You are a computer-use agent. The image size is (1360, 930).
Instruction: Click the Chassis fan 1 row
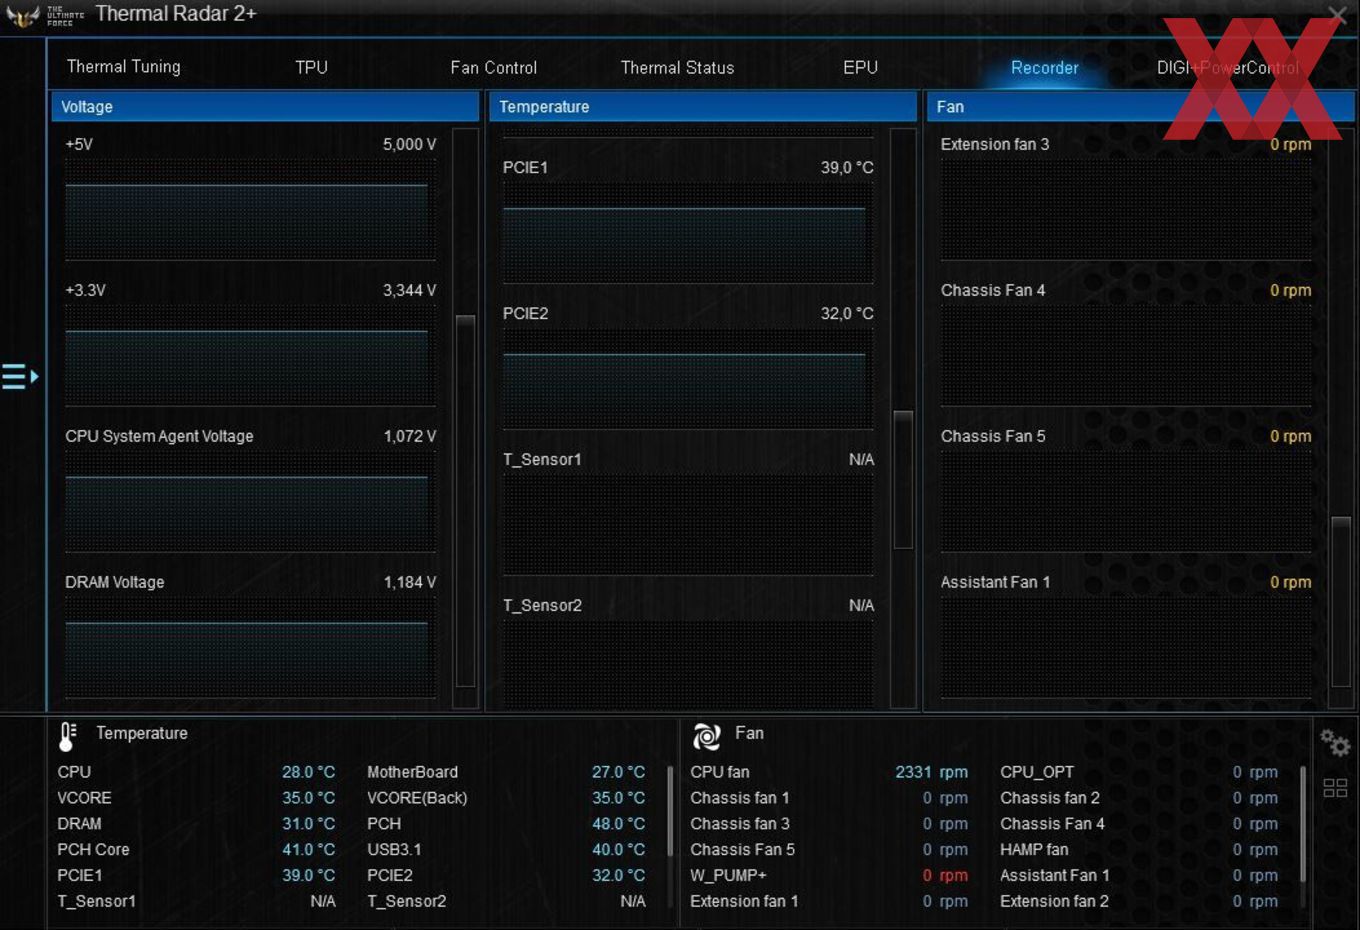point(829,798)
